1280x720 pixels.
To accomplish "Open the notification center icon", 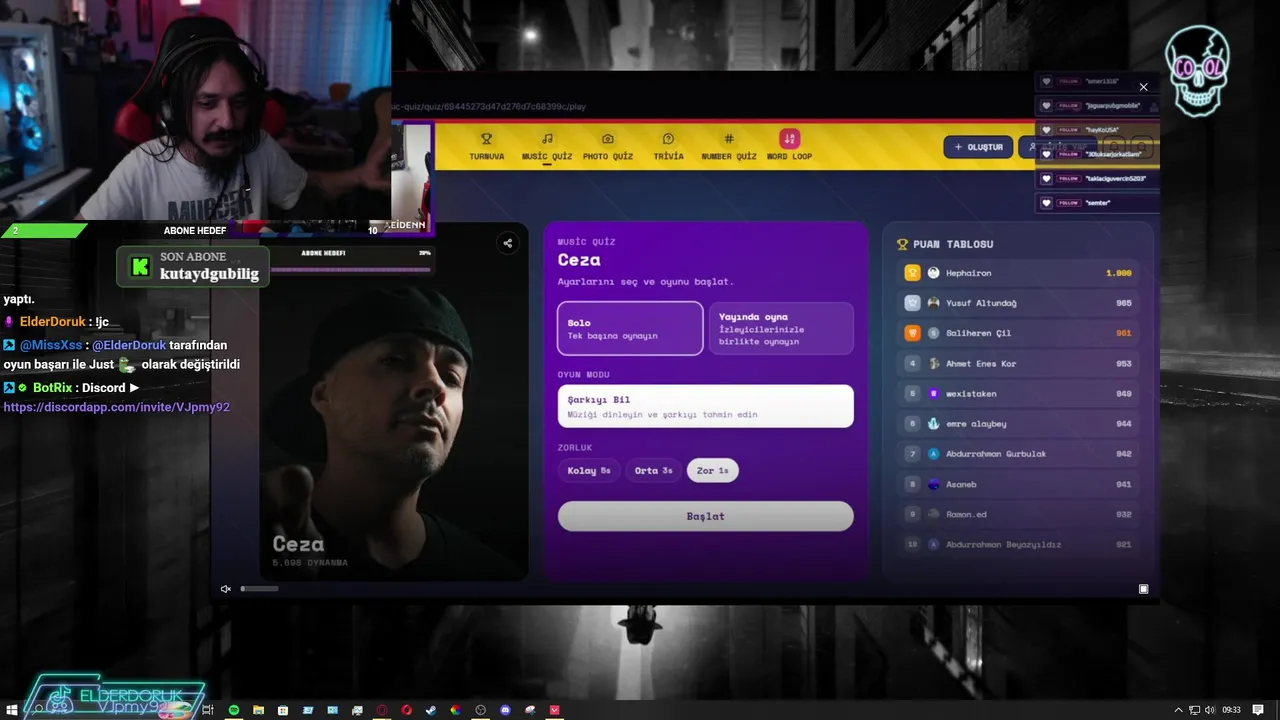I will click(x=1258, y=710).
